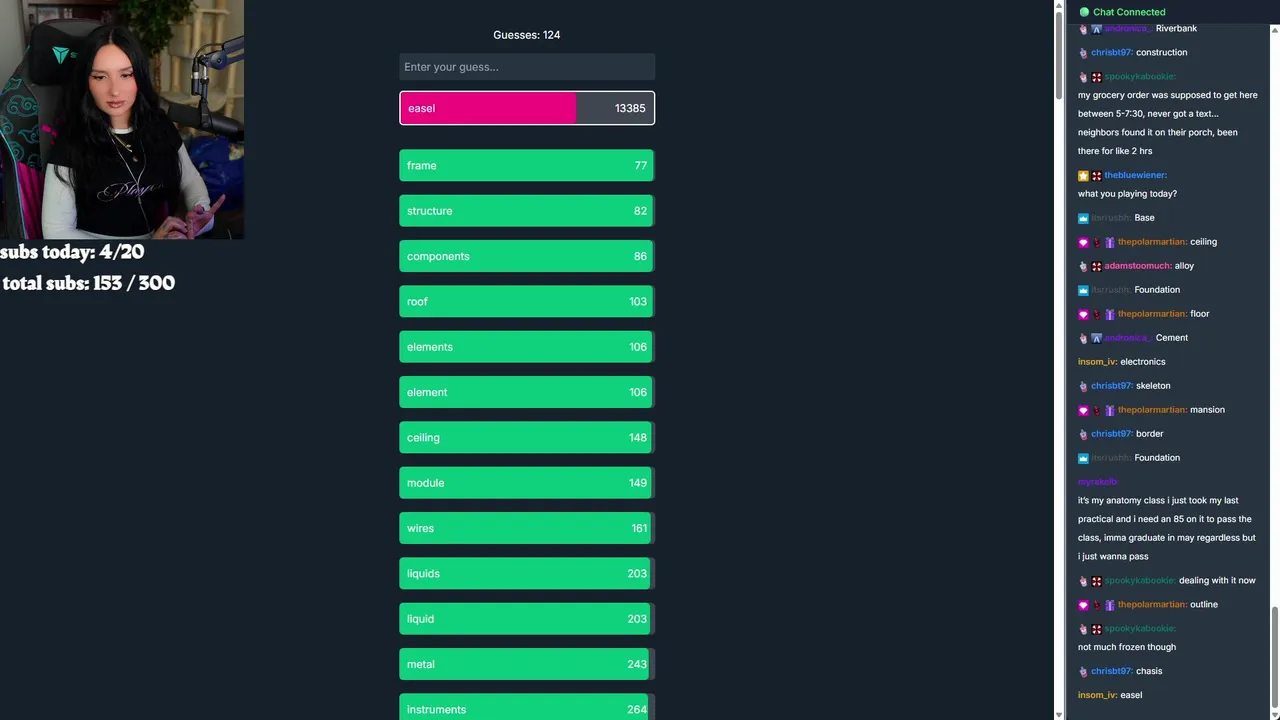Screen dimensions: 1280x720
Task: Click the page scrollbar's up arrow
Action: tap(1059, 6)
